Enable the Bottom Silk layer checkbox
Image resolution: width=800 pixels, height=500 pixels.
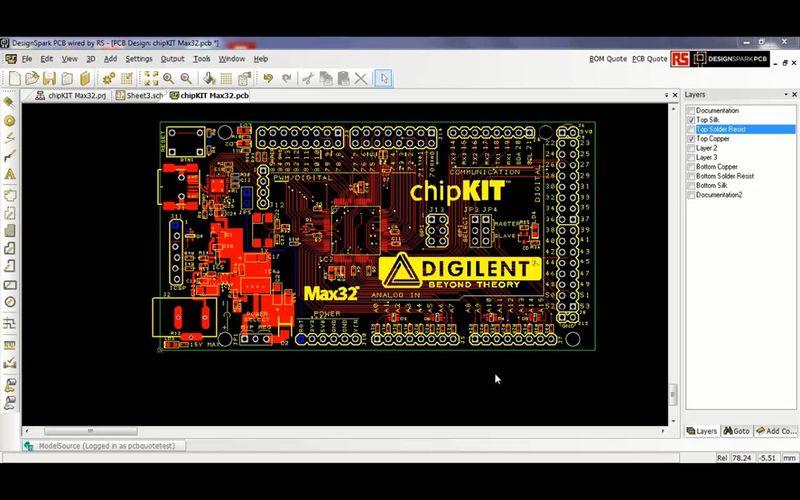691,186
